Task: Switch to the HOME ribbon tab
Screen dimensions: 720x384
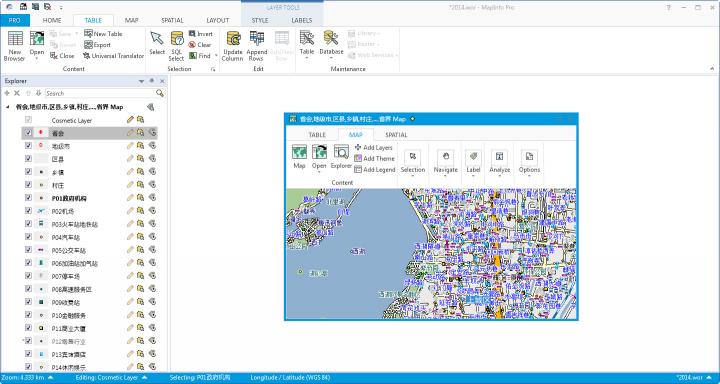Action: click(x=52, y=20)
